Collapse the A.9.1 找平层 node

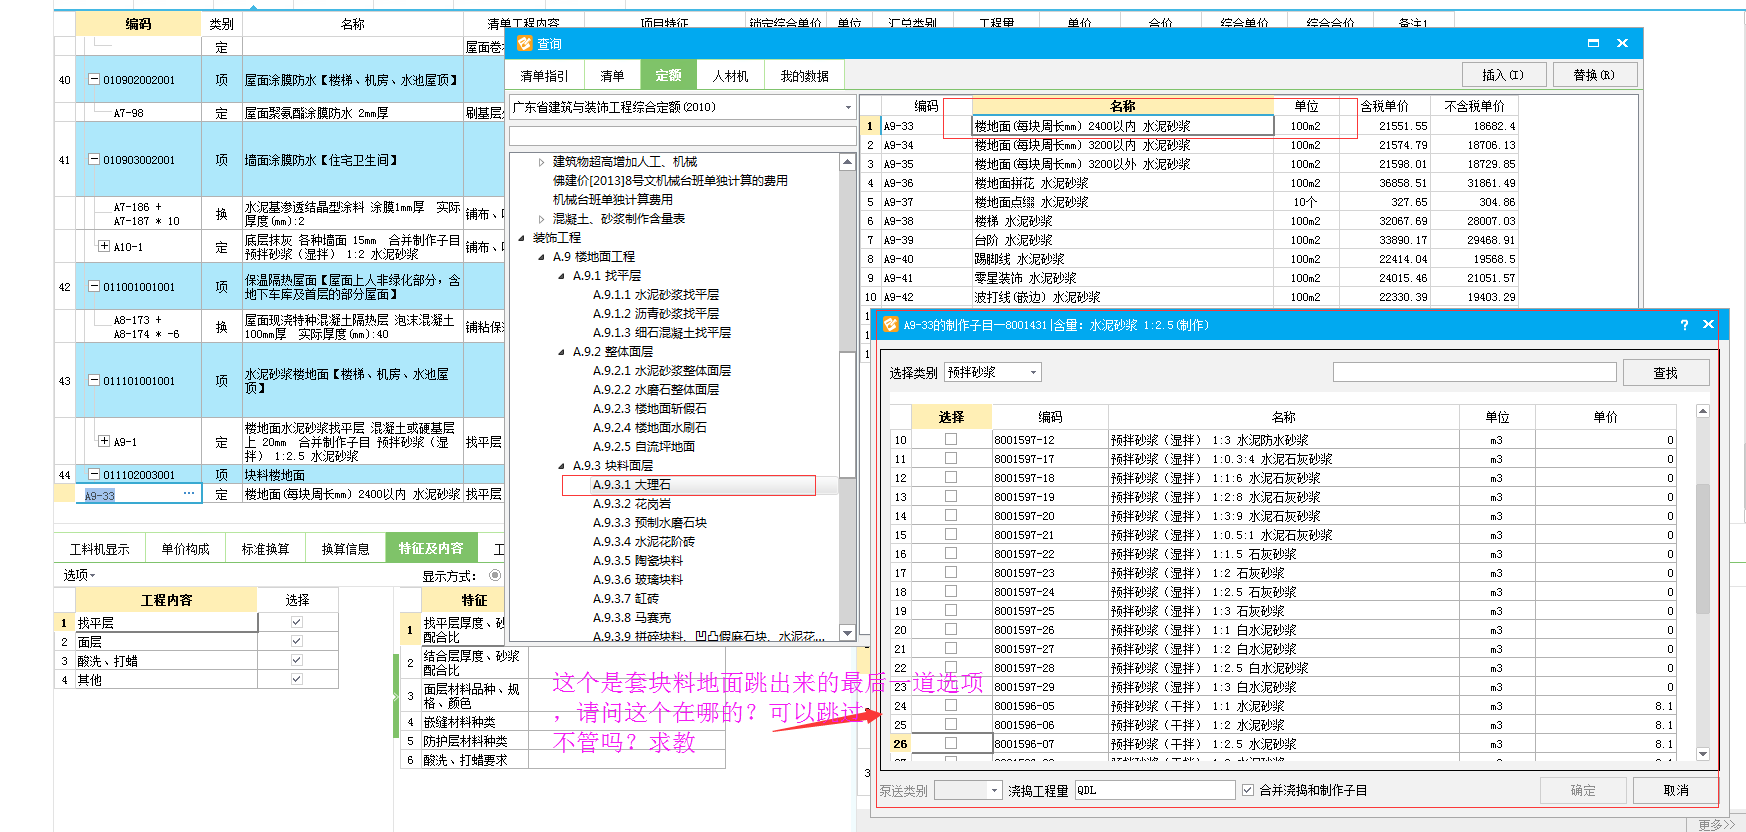(561, 276)
